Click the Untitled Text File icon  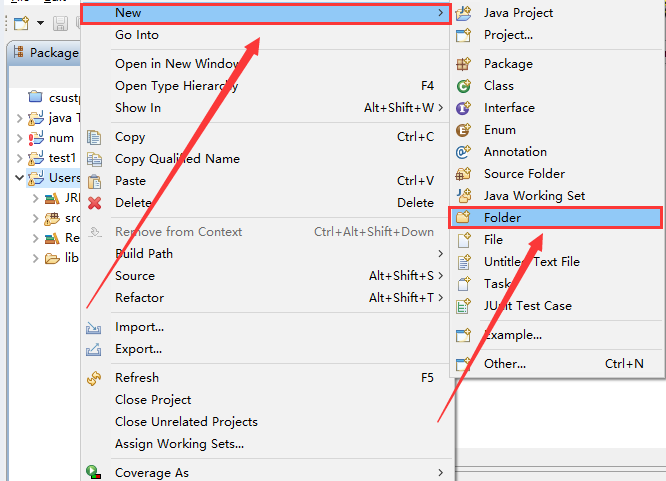coord(463,262)
